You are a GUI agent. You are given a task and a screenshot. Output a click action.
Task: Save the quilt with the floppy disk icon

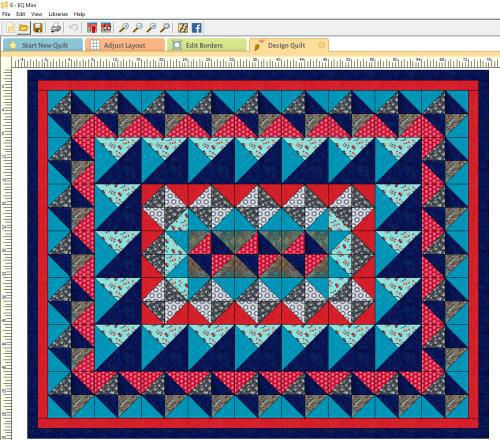tap(38, 28)
